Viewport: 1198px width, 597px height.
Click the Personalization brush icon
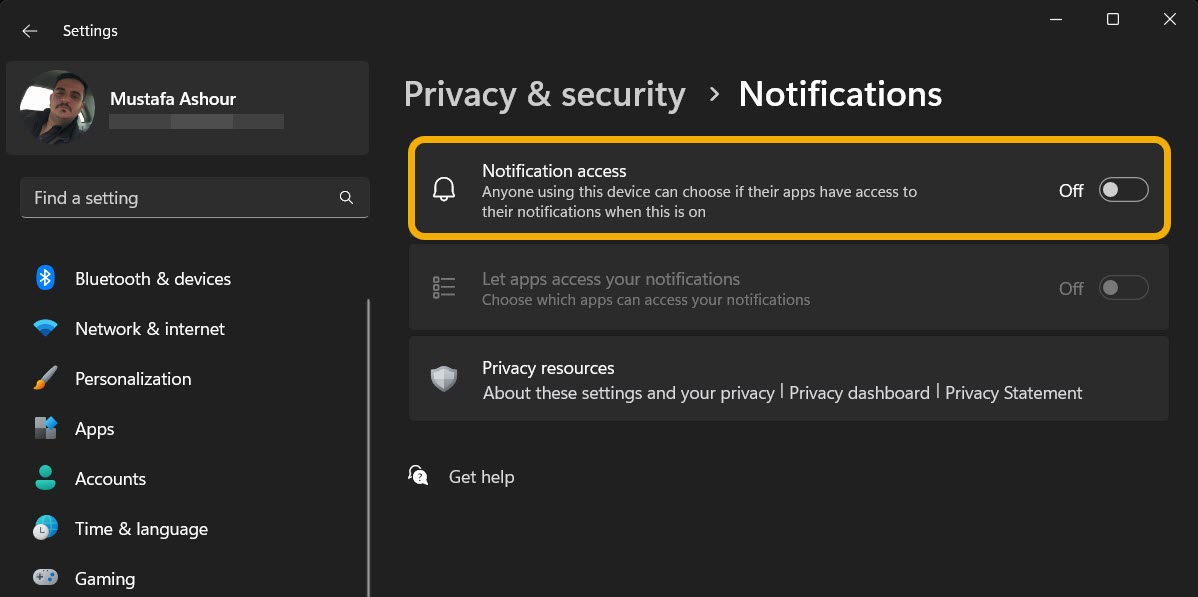pyautogui.click(x=44, y=378)
